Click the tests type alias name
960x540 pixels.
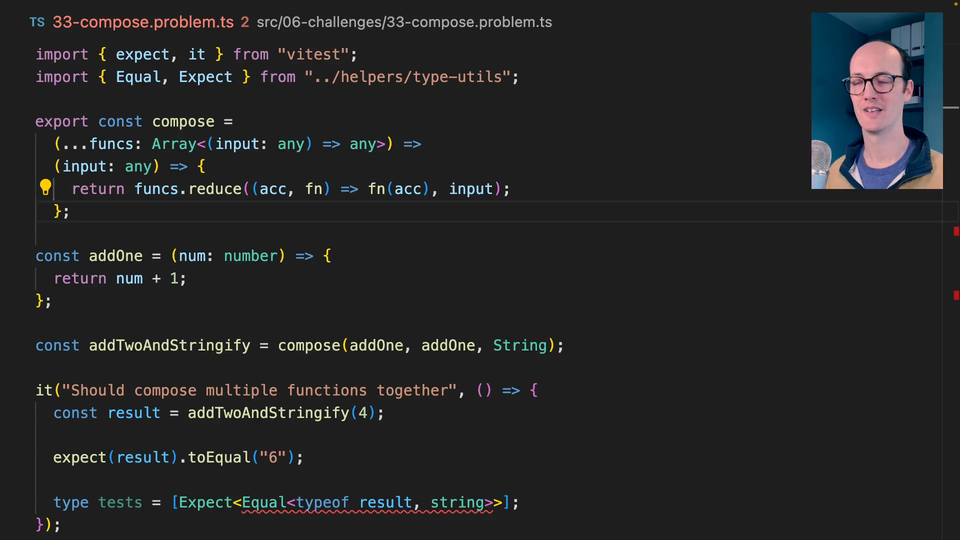coord(120,503)
